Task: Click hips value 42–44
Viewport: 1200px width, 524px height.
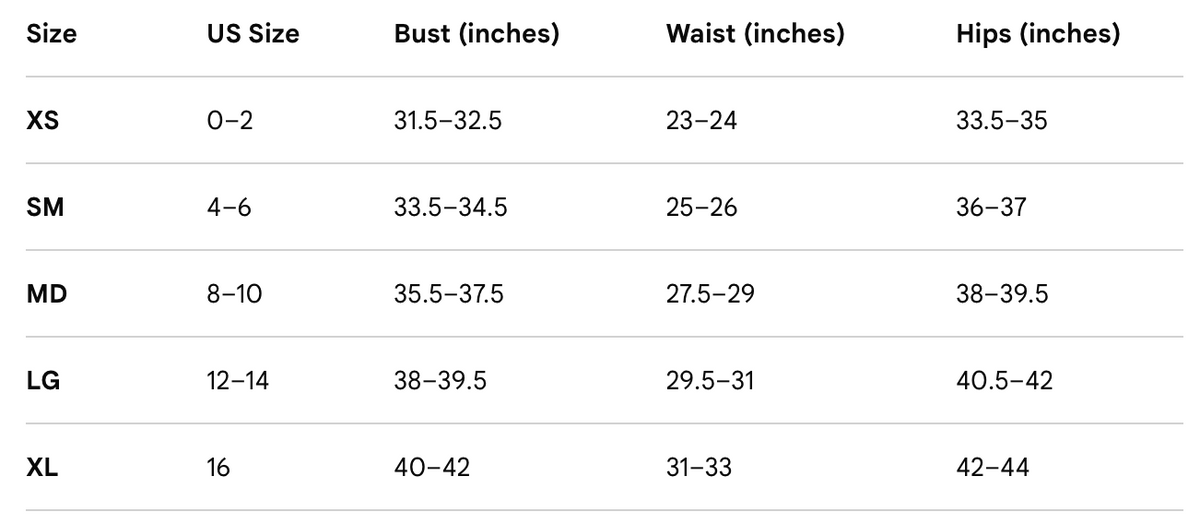Action: point(993,467)
